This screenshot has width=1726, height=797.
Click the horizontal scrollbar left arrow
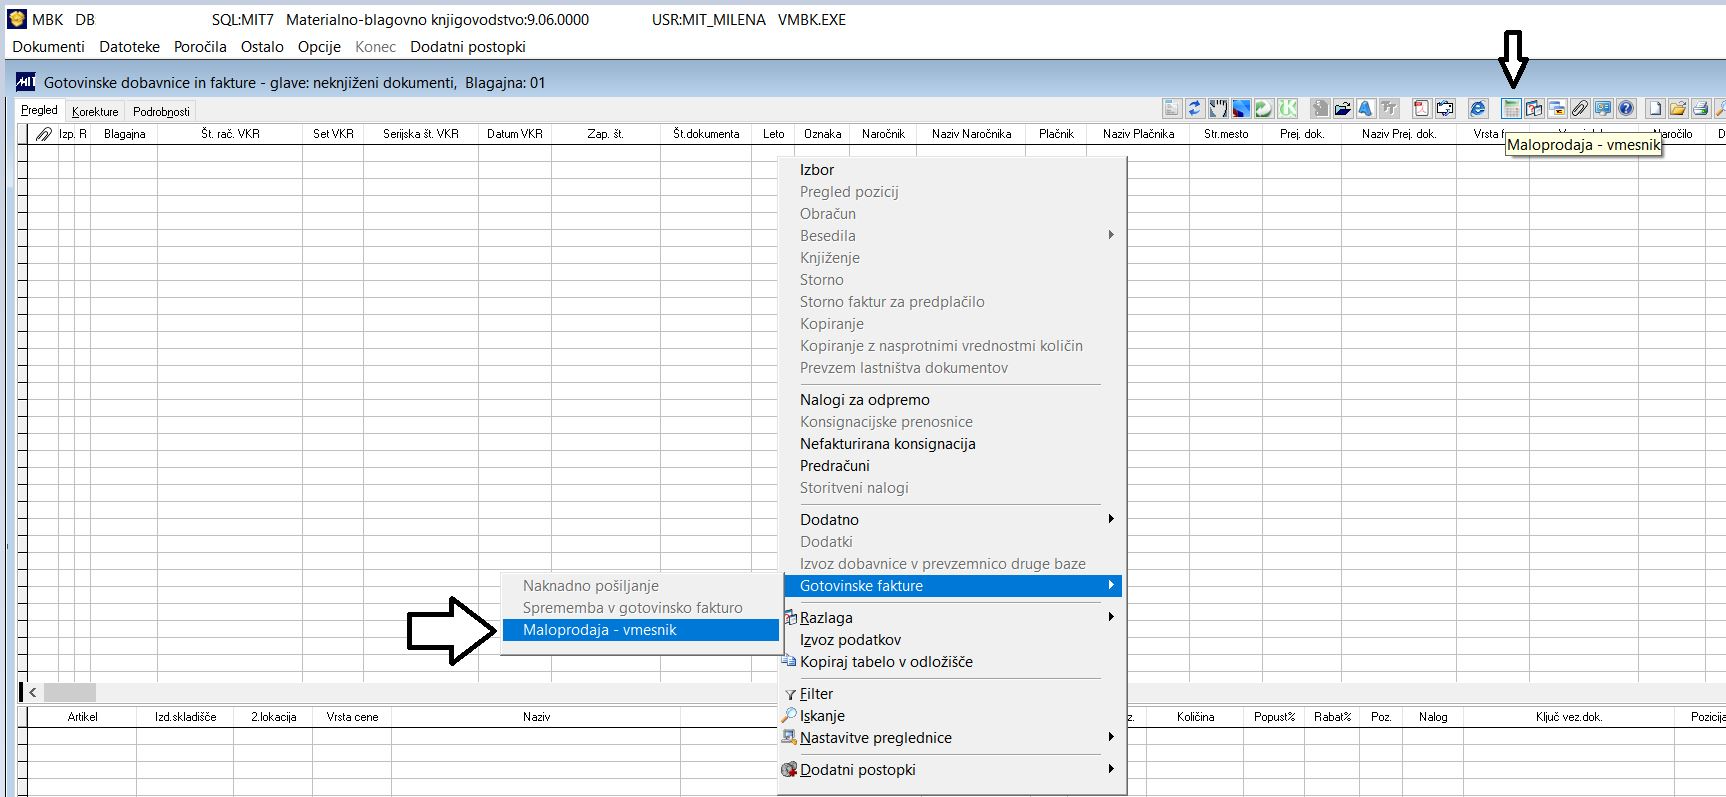(x=33, y=692)
